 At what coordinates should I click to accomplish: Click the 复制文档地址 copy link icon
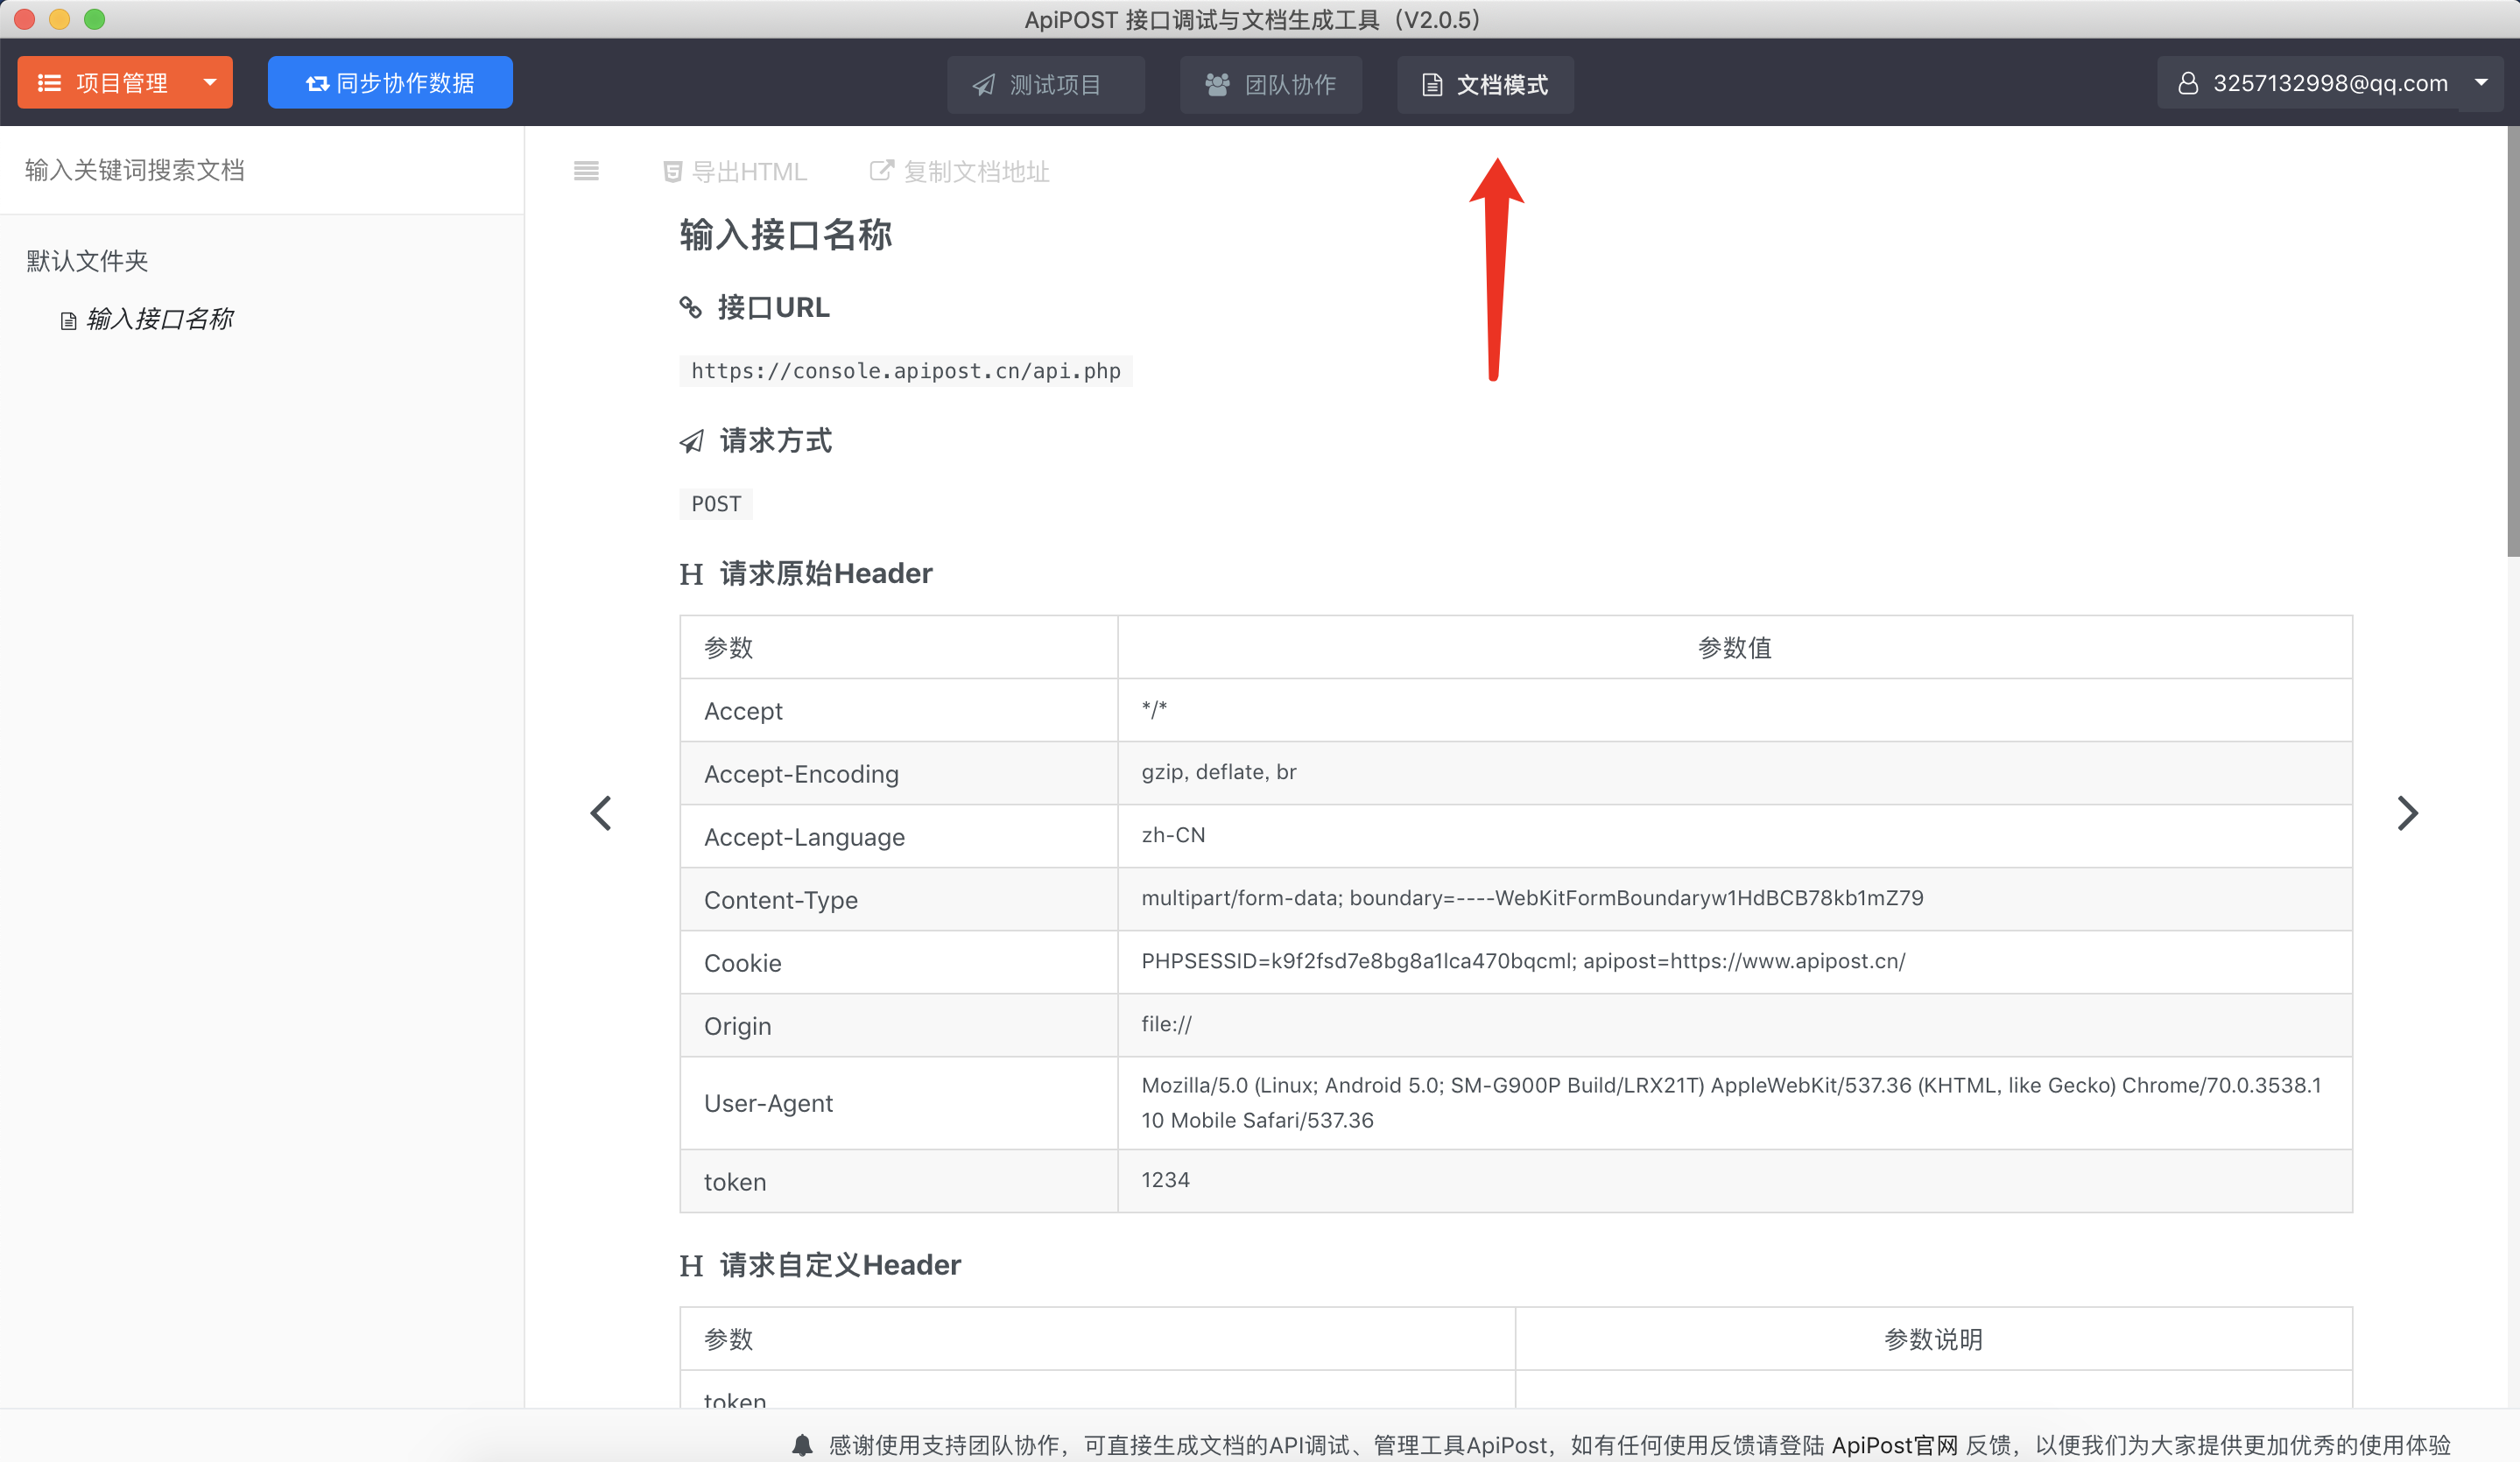(x=880, y=171)
